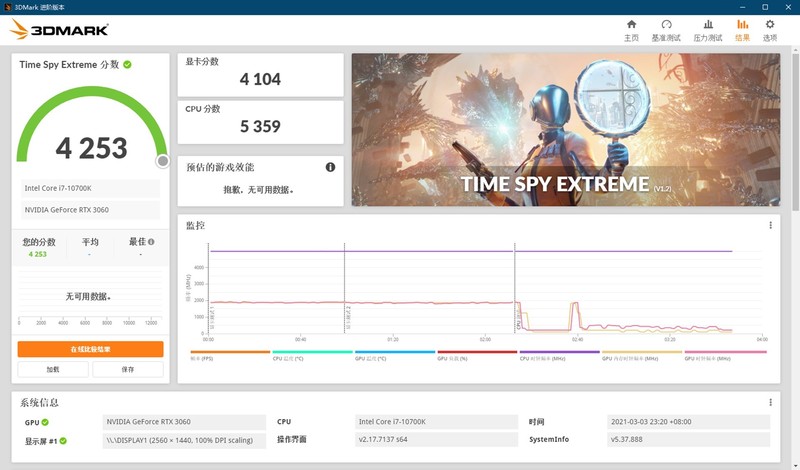This screenshot has height=470, width=800.
Task: Open the system information three-dot menu
Action: point(770,402)
